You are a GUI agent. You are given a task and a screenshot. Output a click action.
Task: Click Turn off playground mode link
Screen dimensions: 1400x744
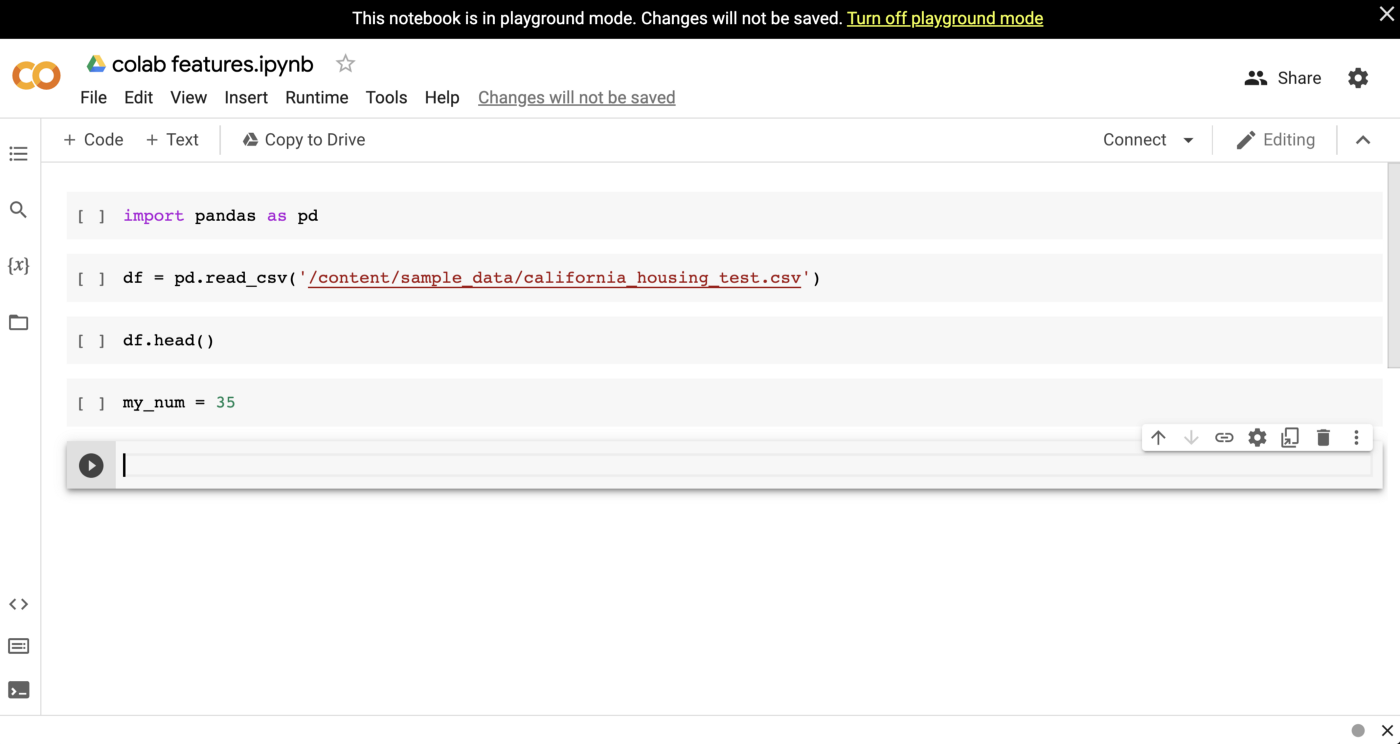[945, 18]
